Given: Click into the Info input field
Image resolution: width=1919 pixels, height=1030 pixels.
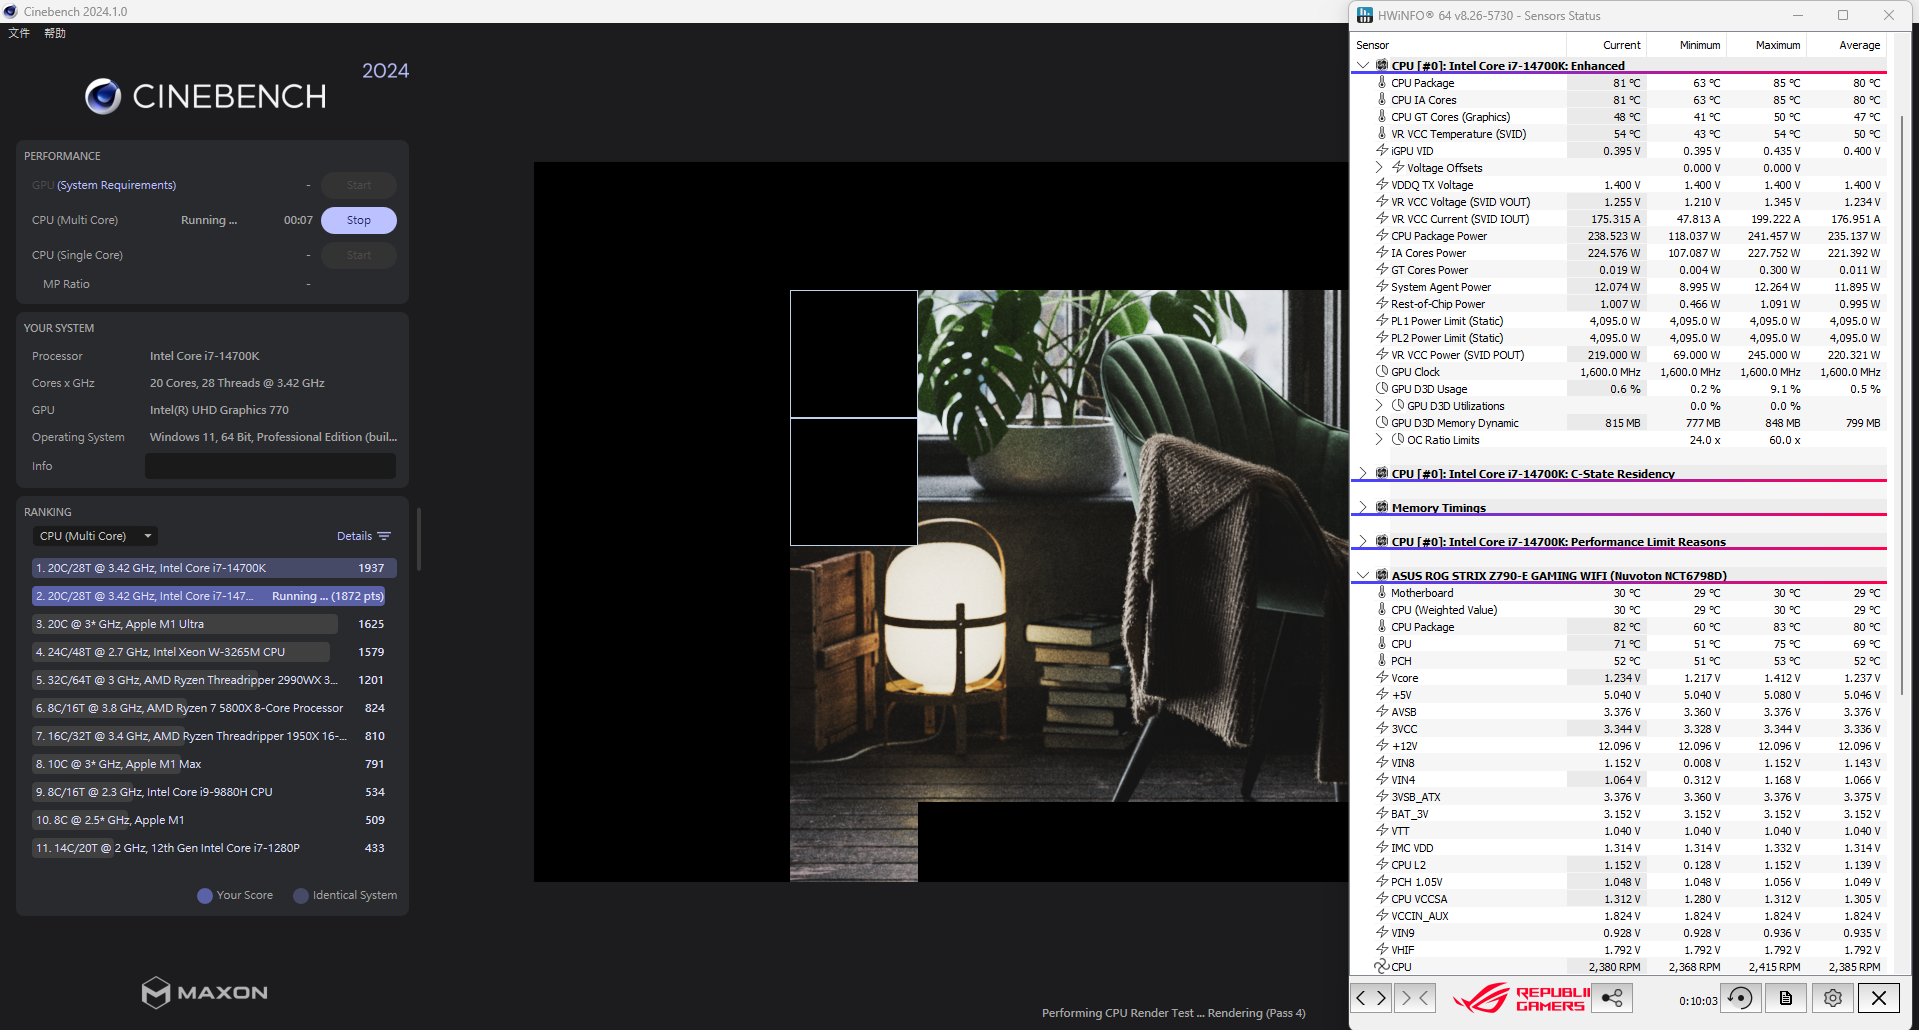Looking at the screenshot, I should coord(270,466).
